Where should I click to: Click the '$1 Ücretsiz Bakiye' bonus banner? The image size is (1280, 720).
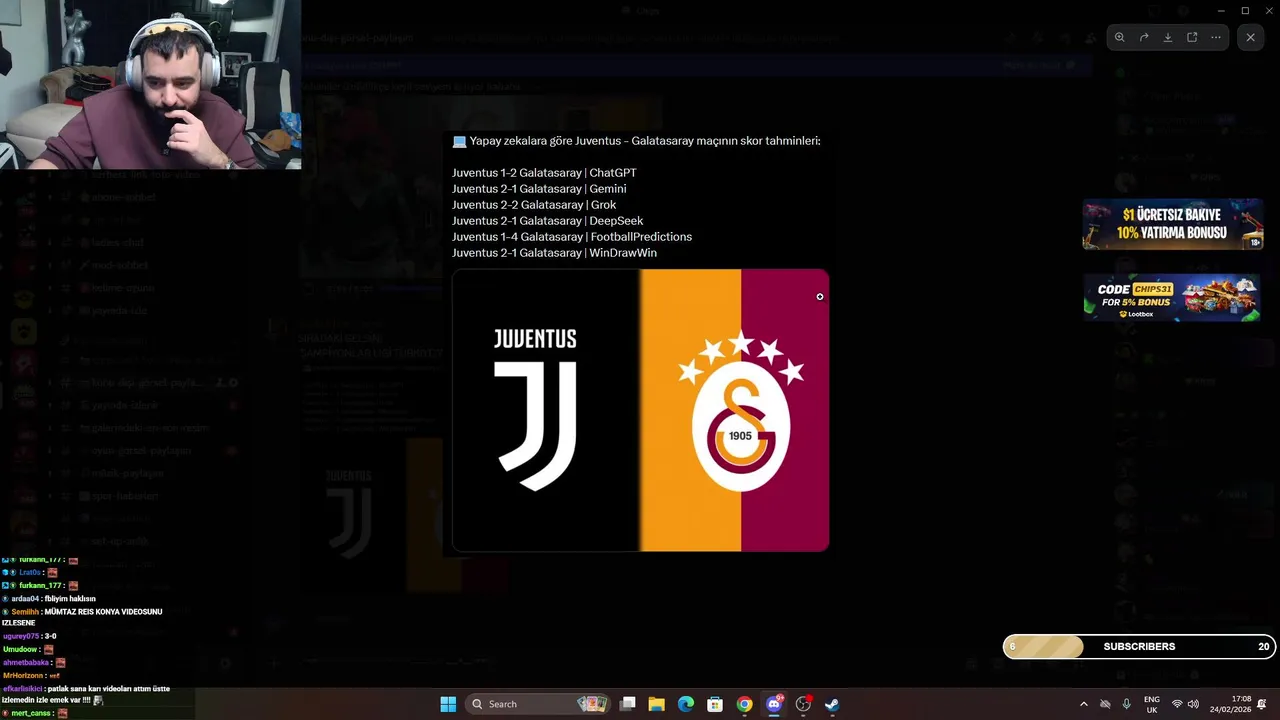[x=1172, y=224]
